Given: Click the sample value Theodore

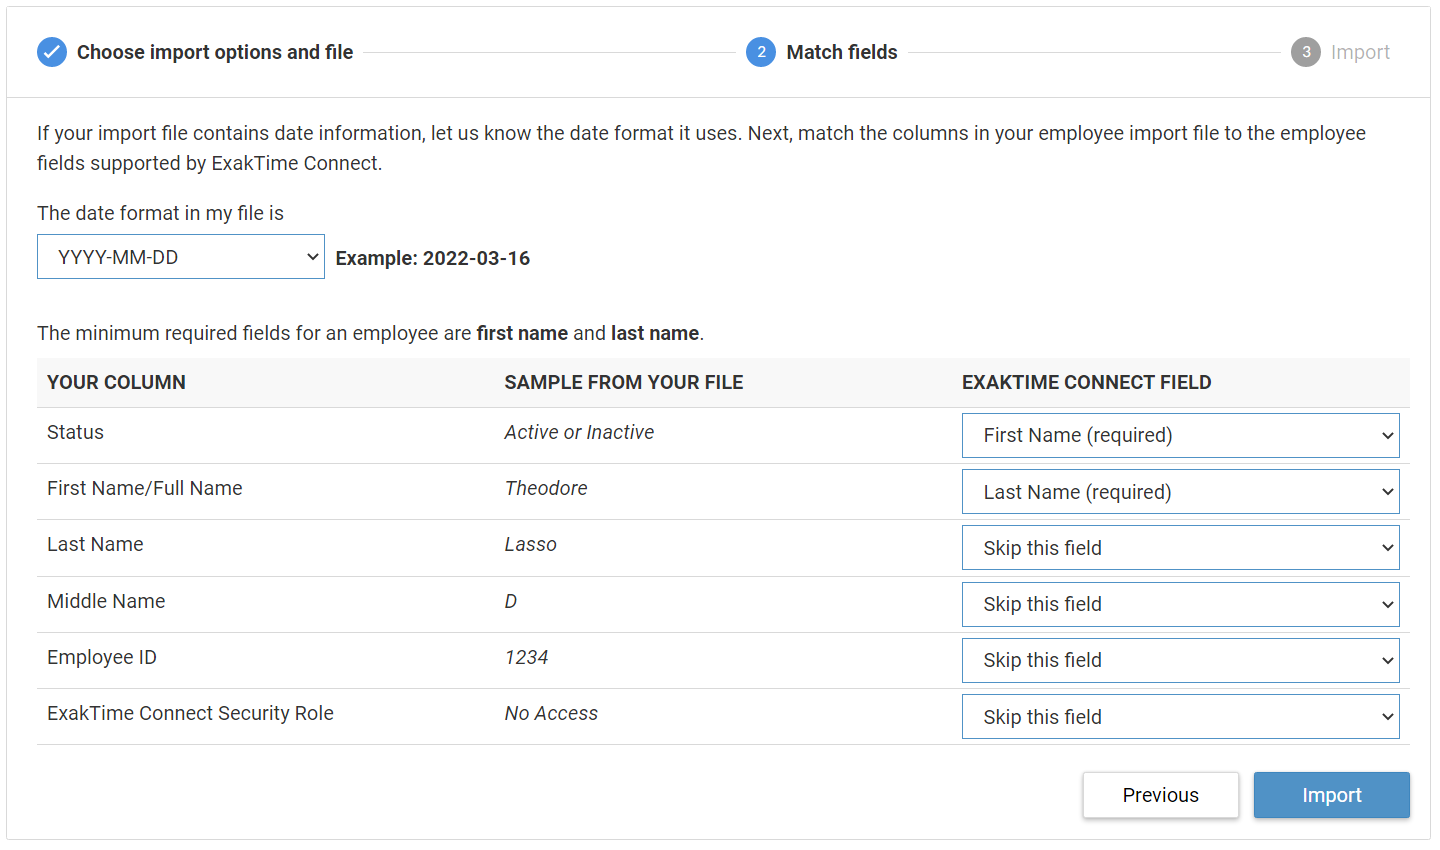Looking at the screenshot, I should tap(546, 488).
